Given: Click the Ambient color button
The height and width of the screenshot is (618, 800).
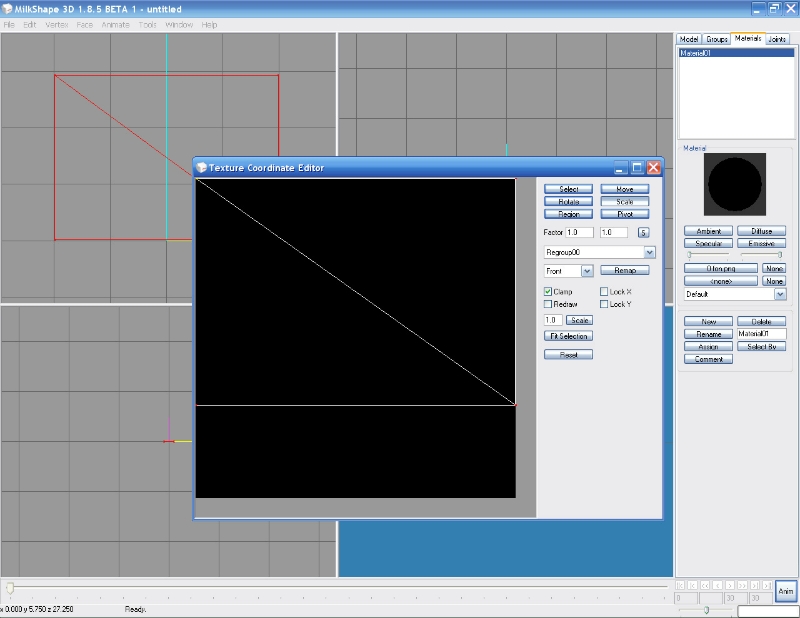Looking at the screenshot, I should coord(708,231).
